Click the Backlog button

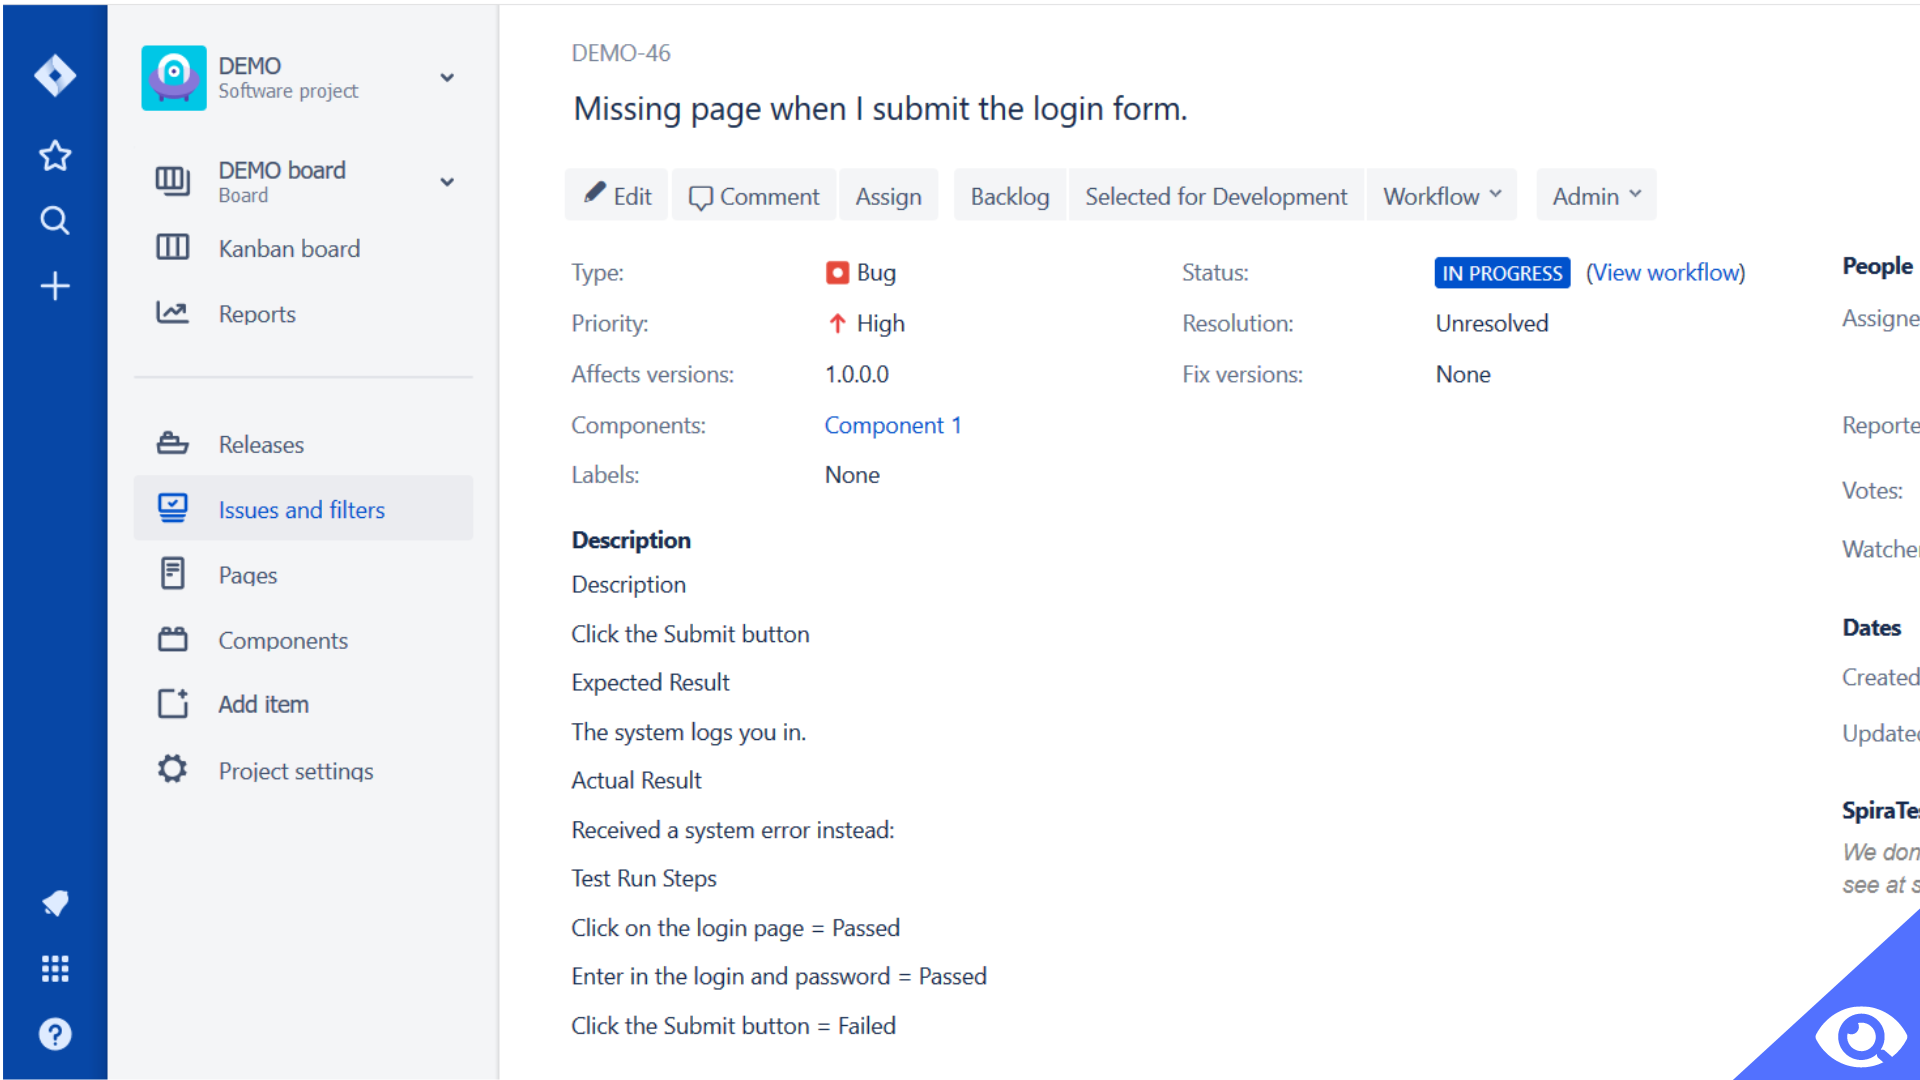coord(1009,195)
